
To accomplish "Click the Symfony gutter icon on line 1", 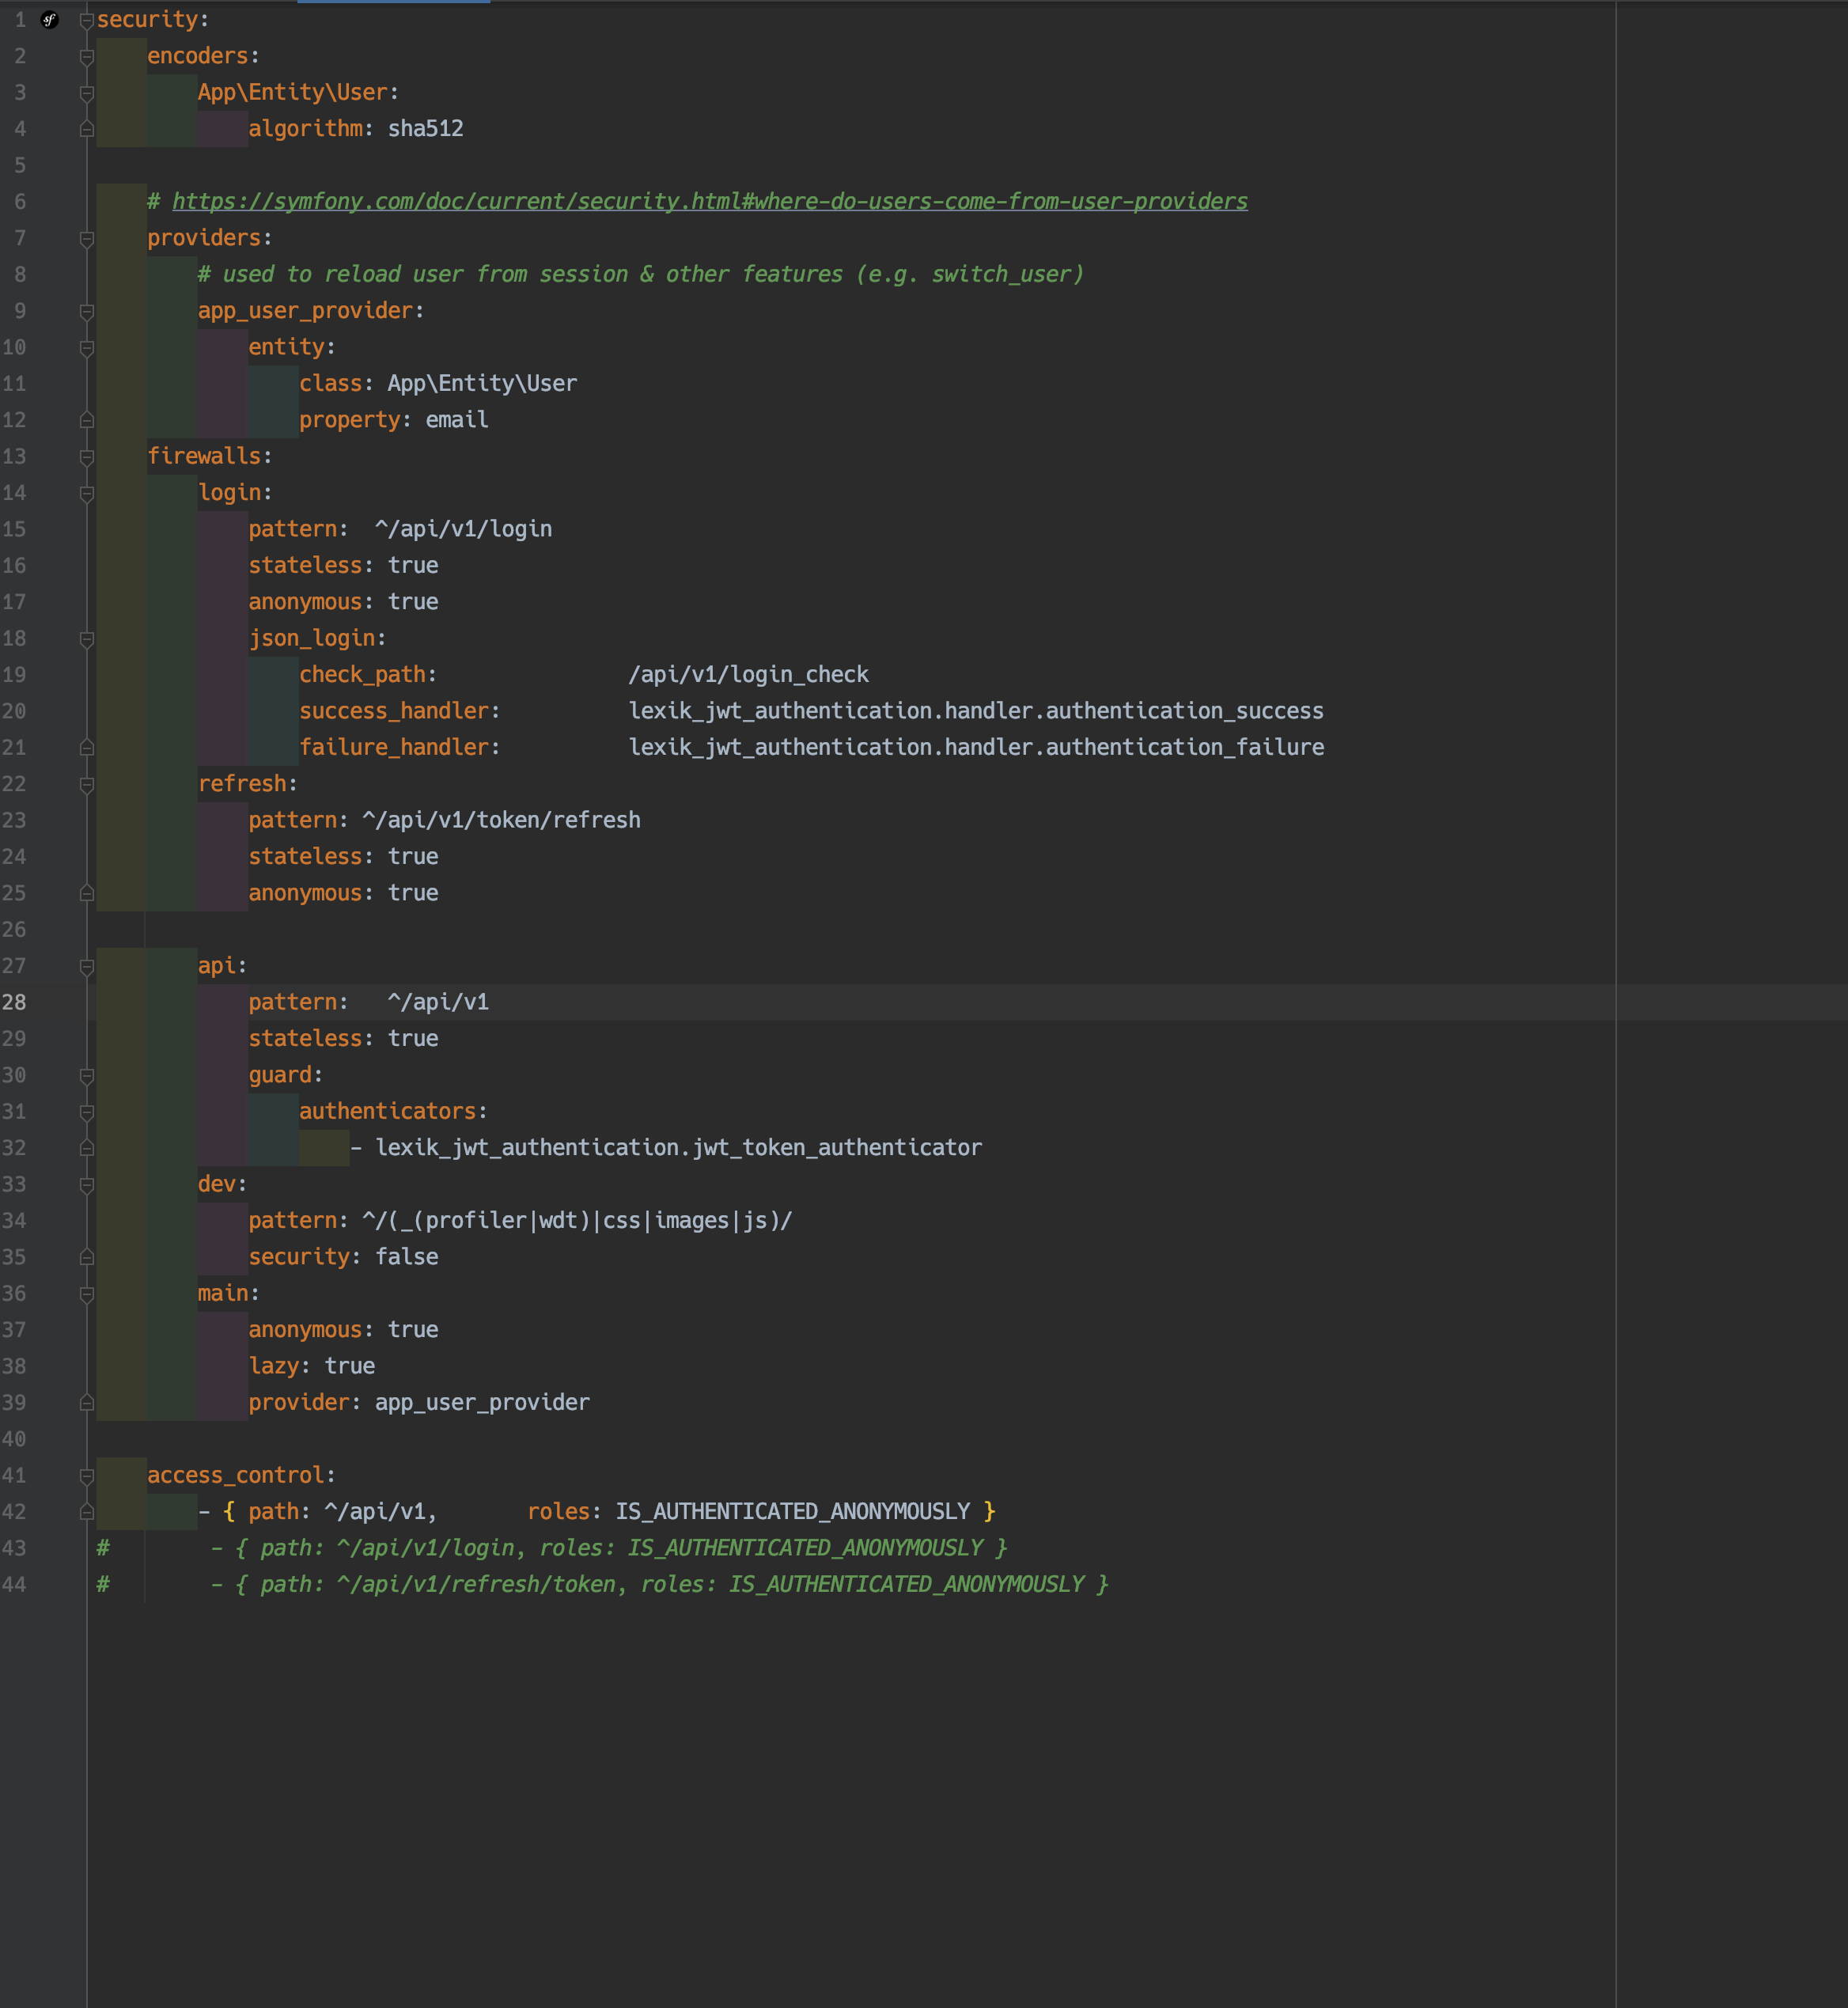I will (x=50, y=20).
